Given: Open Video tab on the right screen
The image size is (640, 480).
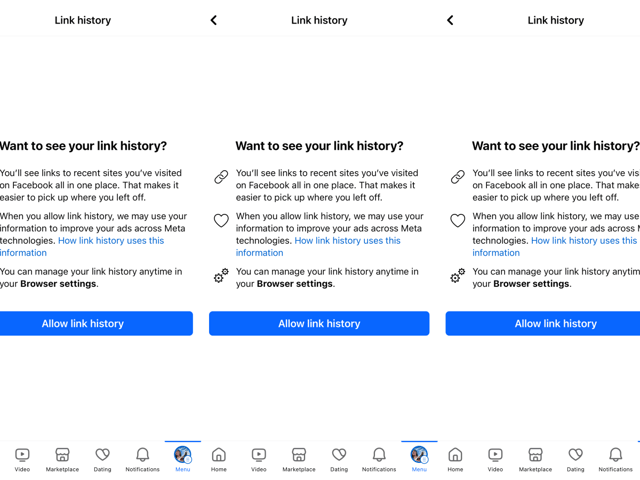Looking at the screenshot, I should pyautogui.click(x=495, y=459).
